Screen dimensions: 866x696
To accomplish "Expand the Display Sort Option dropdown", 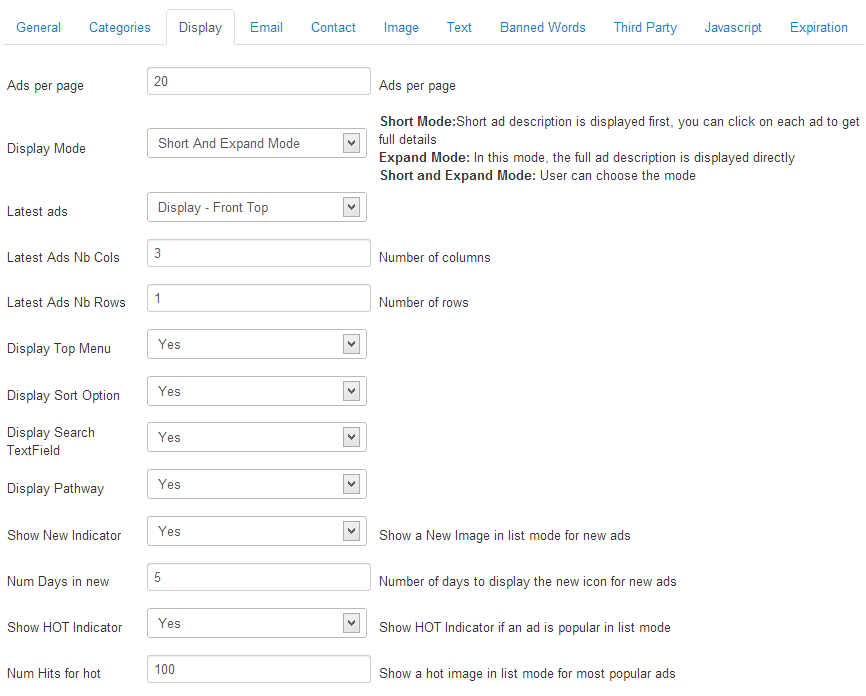I will click(x=257, y=391).
